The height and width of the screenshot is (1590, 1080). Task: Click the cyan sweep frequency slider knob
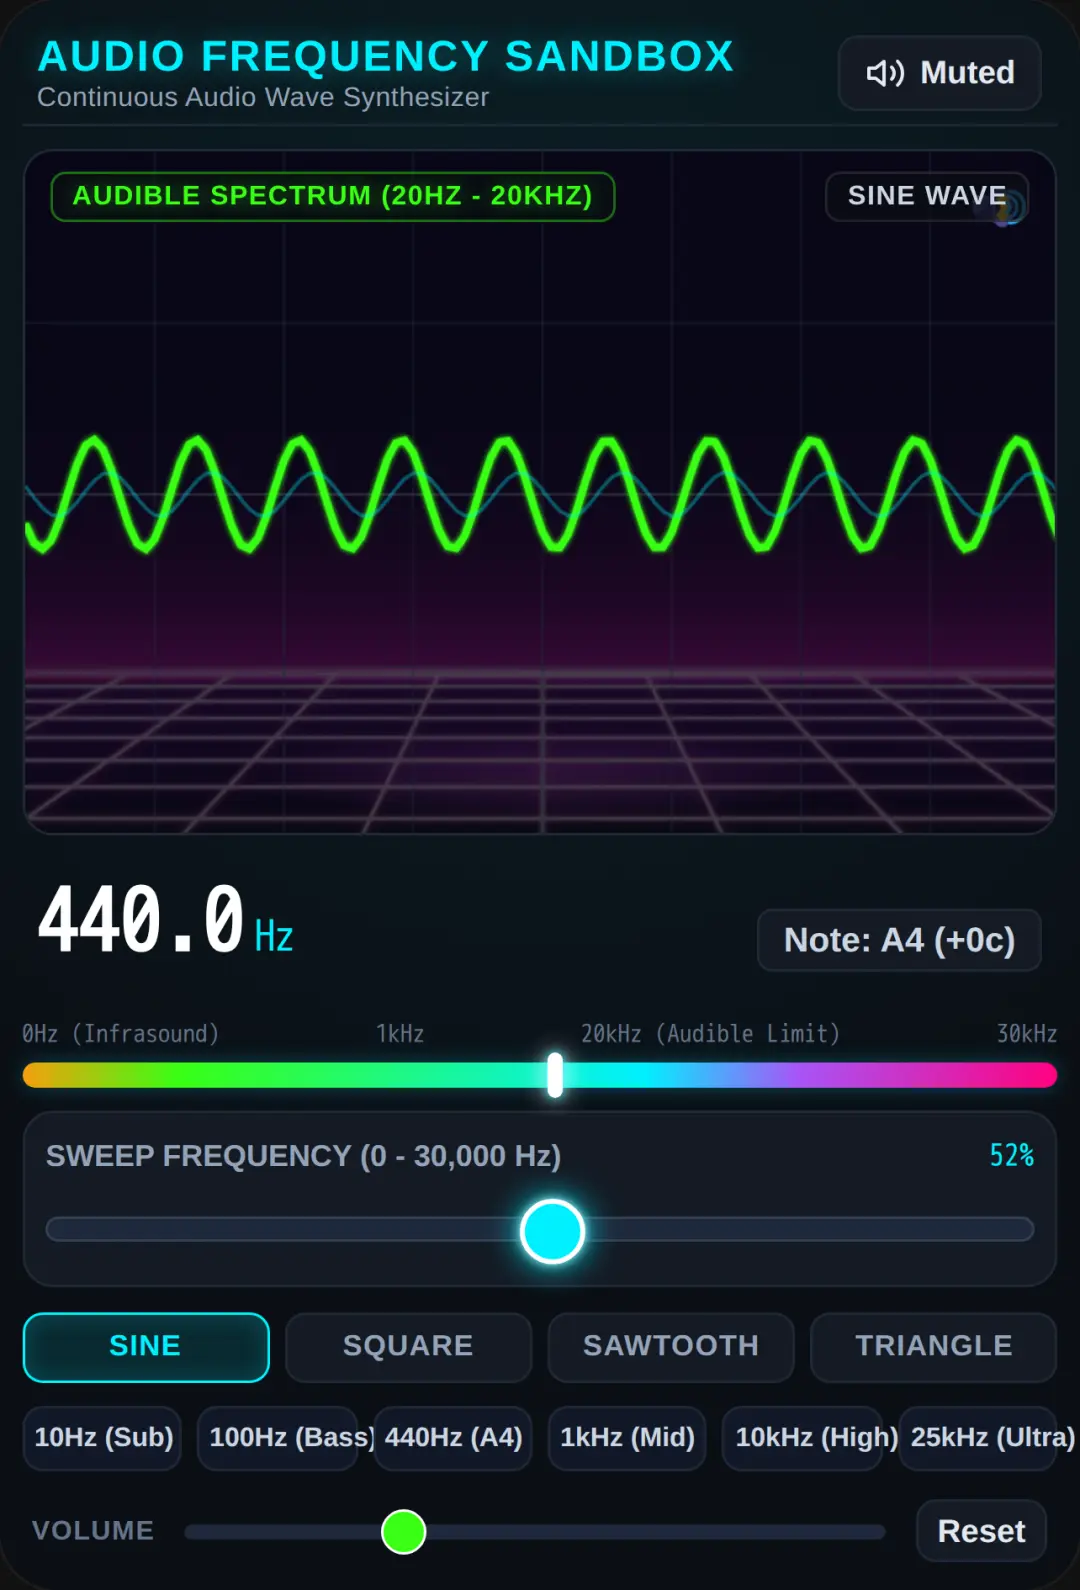point(552,1231)
